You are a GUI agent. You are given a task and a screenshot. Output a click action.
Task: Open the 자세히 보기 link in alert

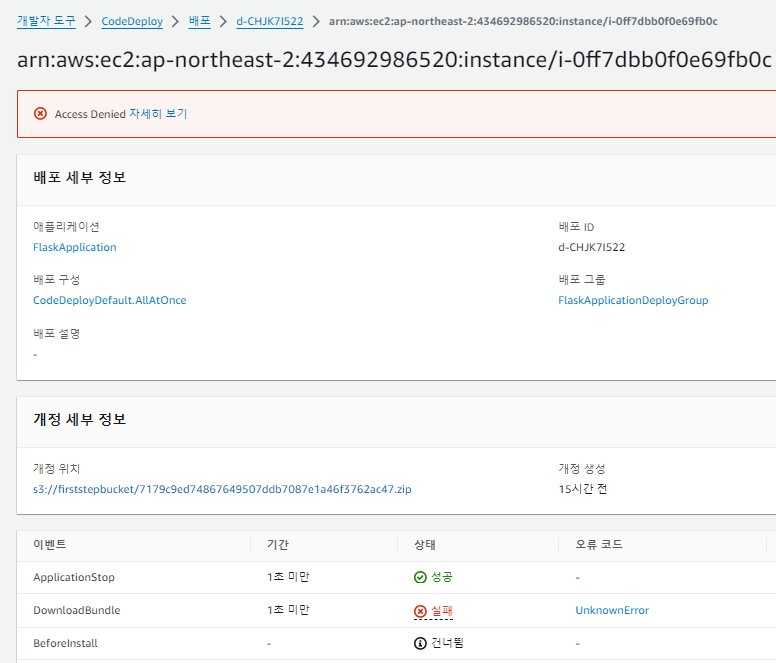(x=158, y=114)
